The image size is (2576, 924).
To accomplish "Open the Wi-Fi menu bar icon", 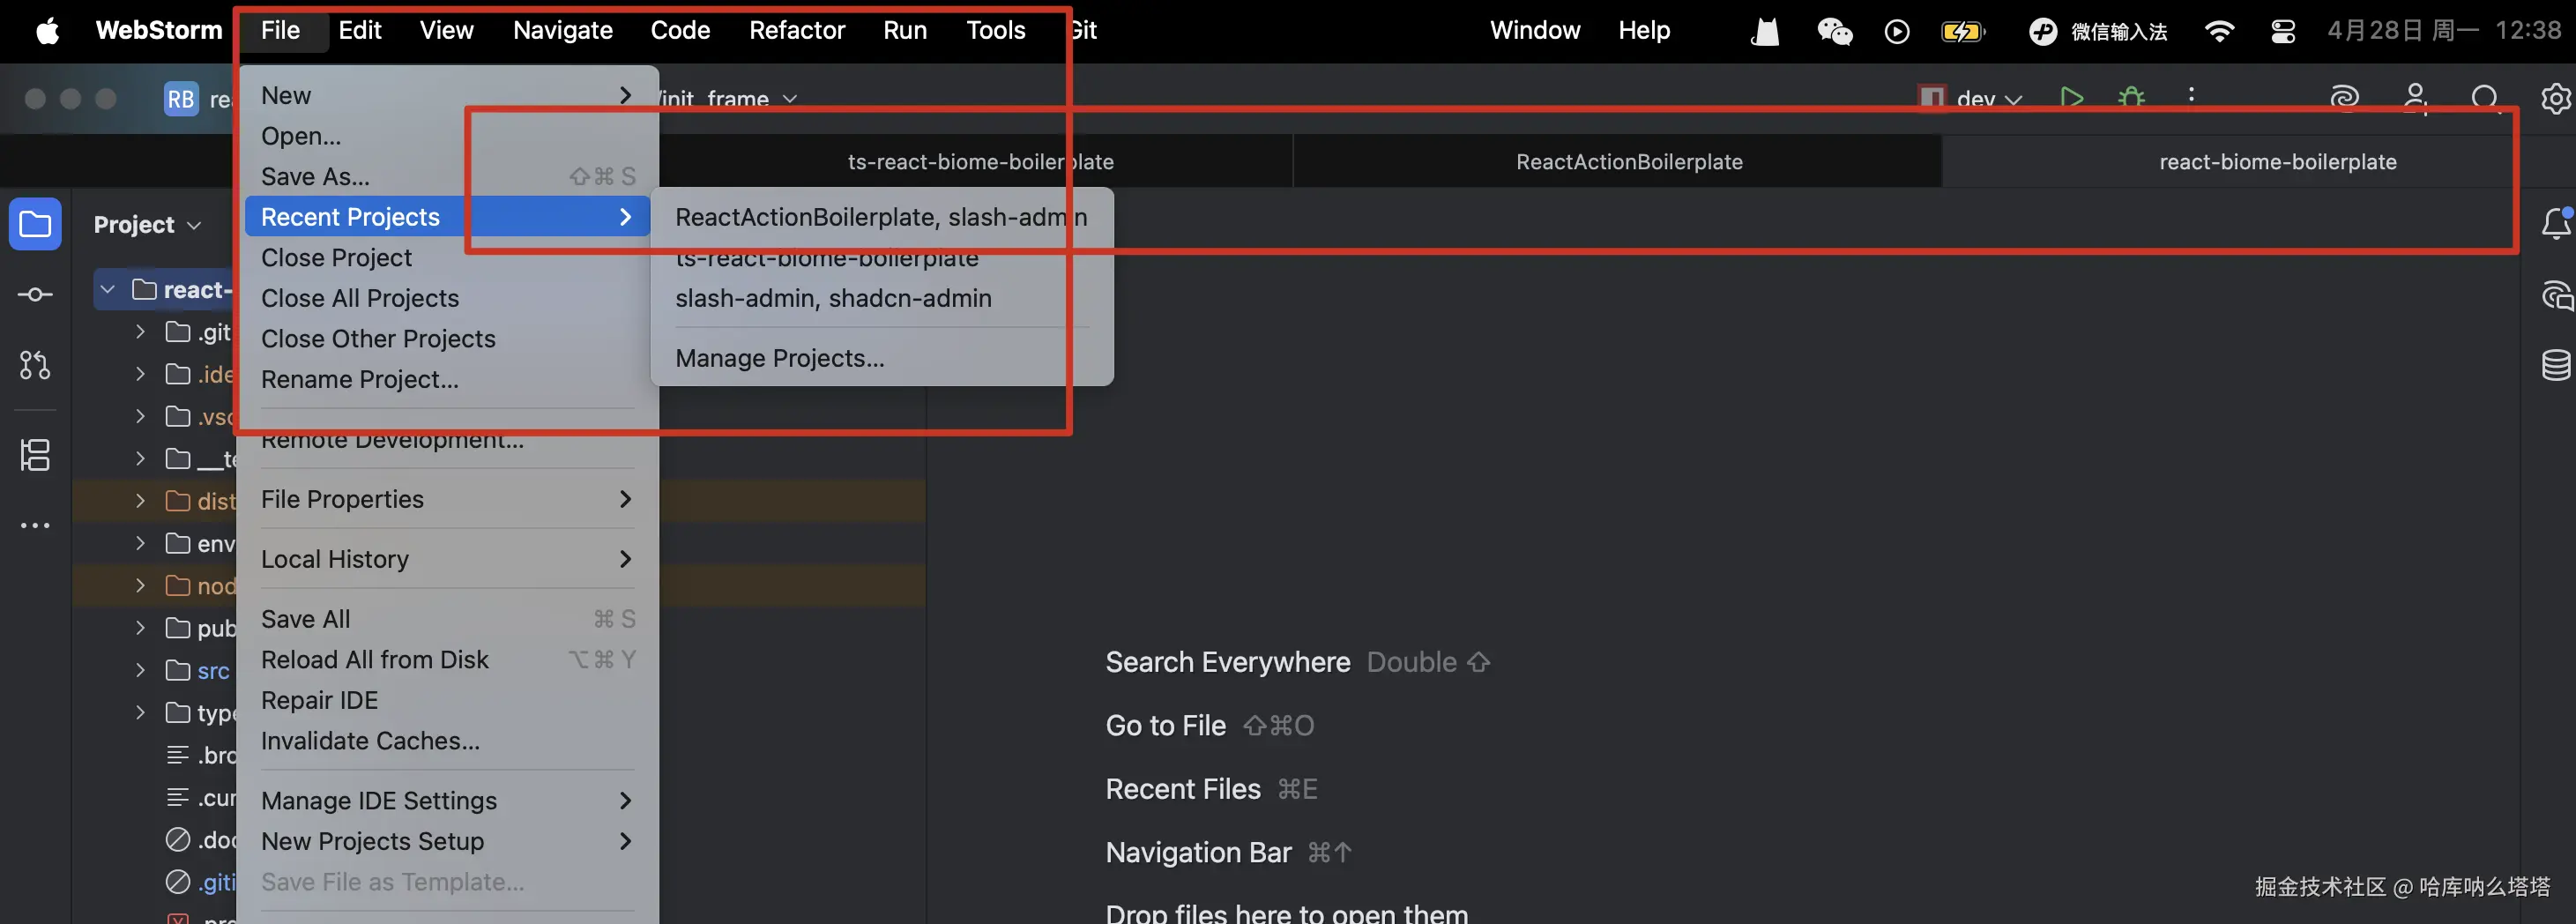I will coord(2218,31).
